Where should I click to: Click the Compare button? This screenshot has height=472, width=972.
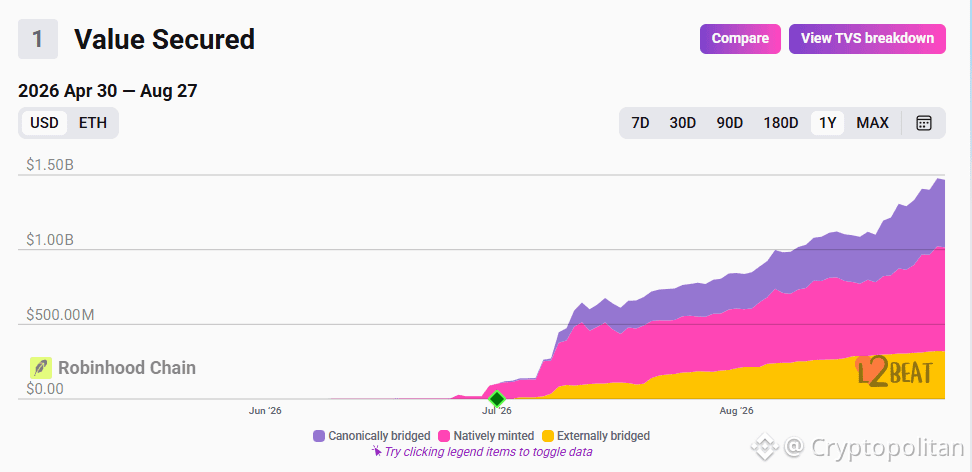click(740, 38)
